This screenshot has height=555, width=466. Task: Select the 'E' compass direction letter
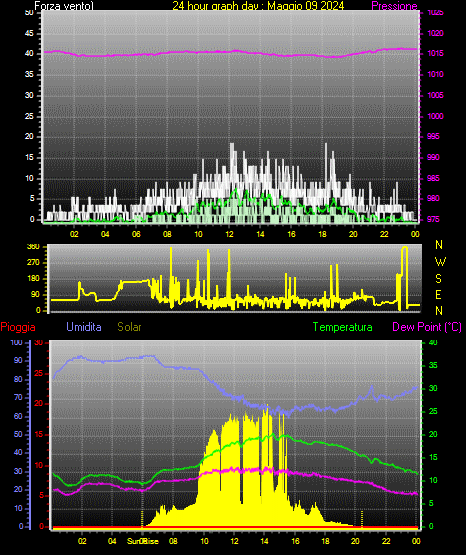438,294
